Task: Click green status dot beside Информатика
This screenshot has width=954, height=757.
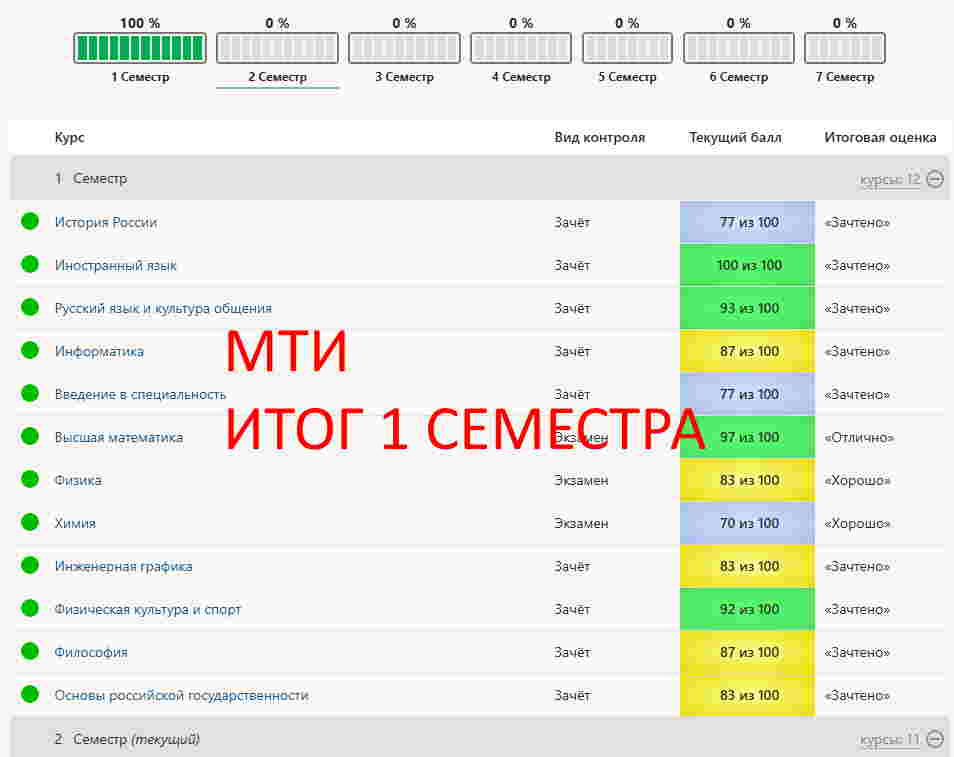Action: [30, 351]
